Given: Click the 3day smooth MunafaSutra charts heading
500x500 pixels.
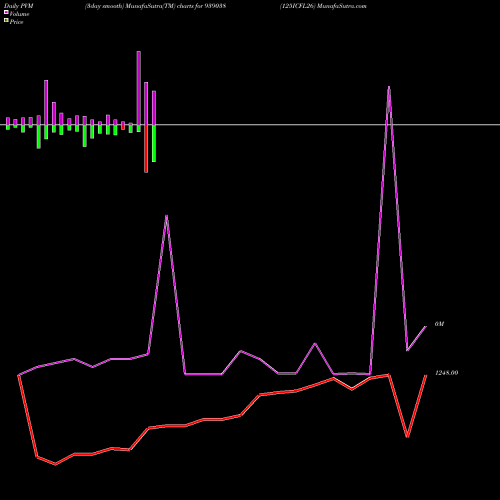Looking at the screenshot, I should (x=155, y=6).
